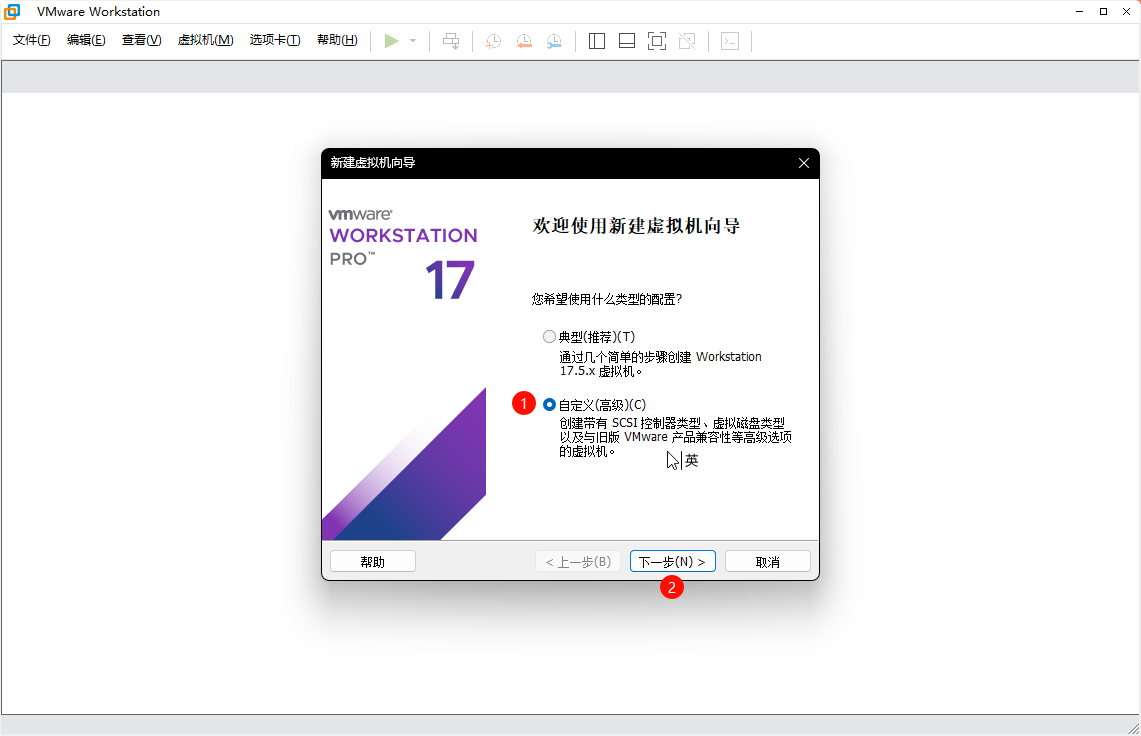Open the 编辑(E) menu
Viewport: 1141px width, 736px height.
(x=86, y=40)
